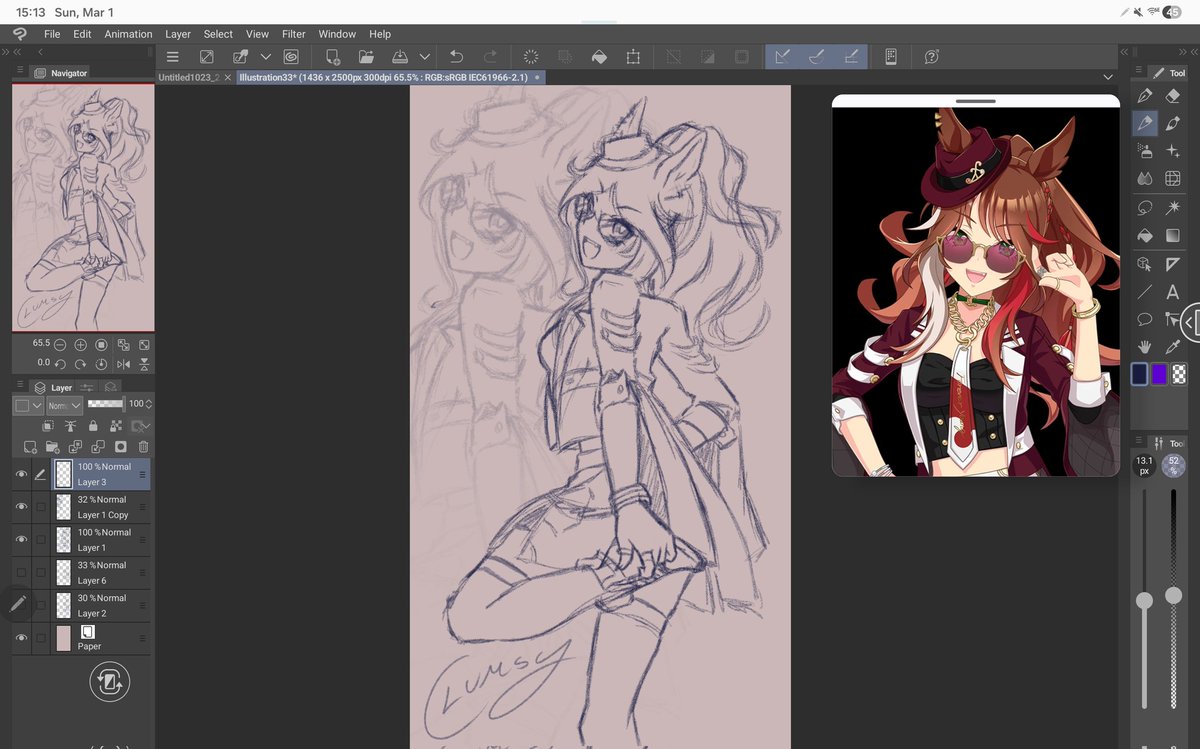The width and height of the screenshot is (1200, 749).
Task: Toggle Lock Layer padlock icon
Action: (x=93, y=426)
